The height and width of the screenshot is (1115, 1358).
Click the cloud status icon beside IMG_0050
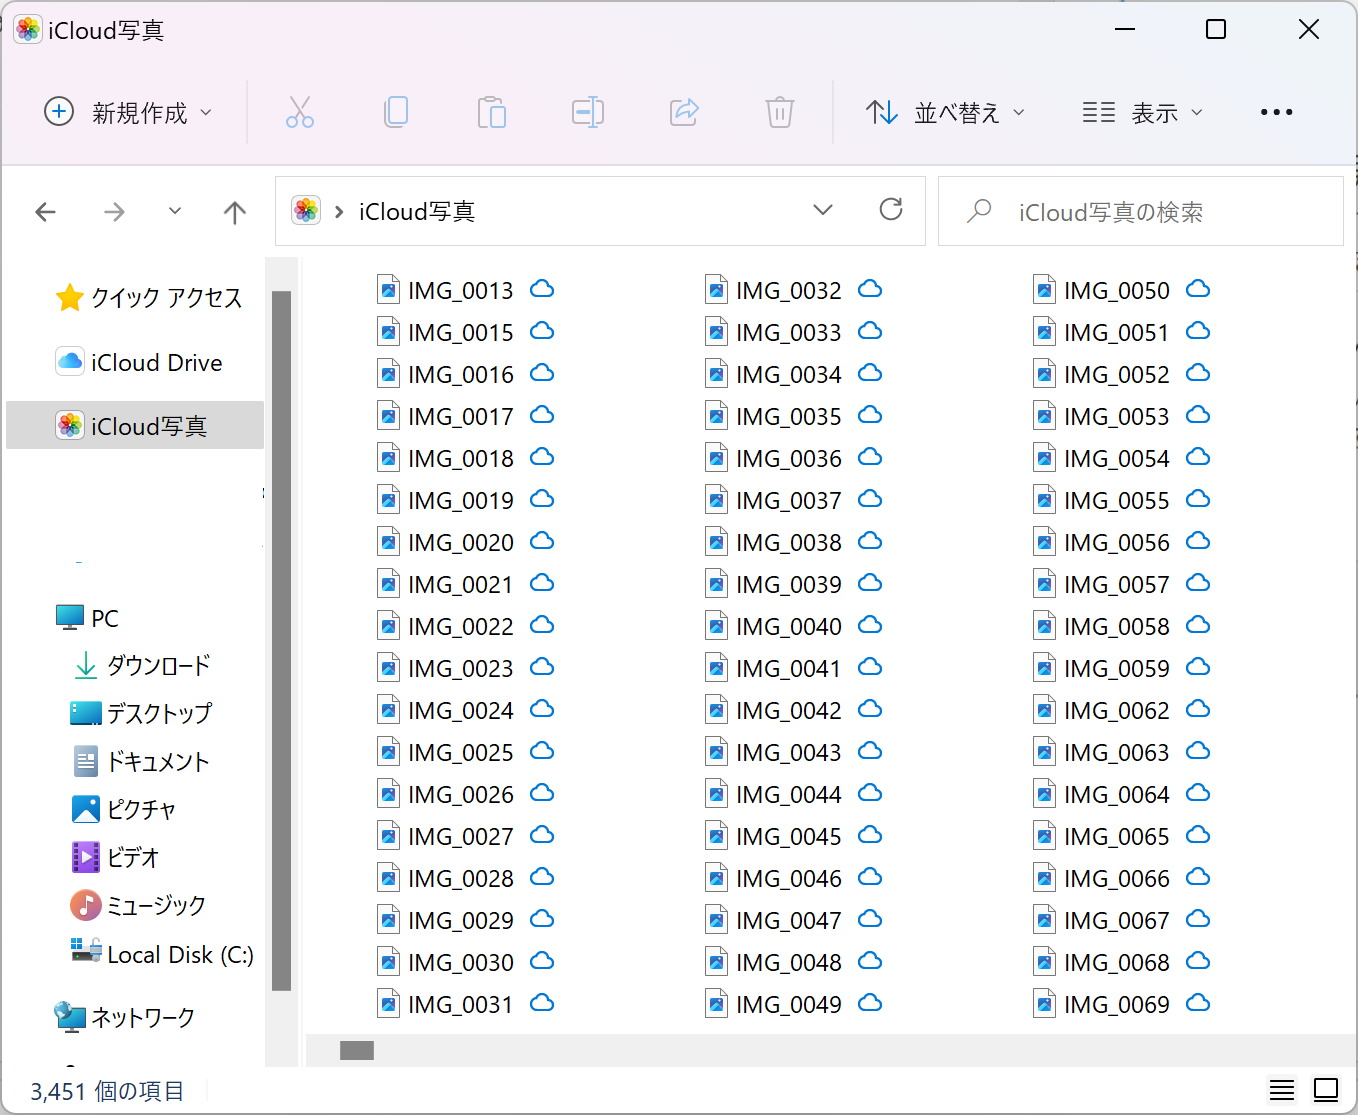coord(1198,289)
